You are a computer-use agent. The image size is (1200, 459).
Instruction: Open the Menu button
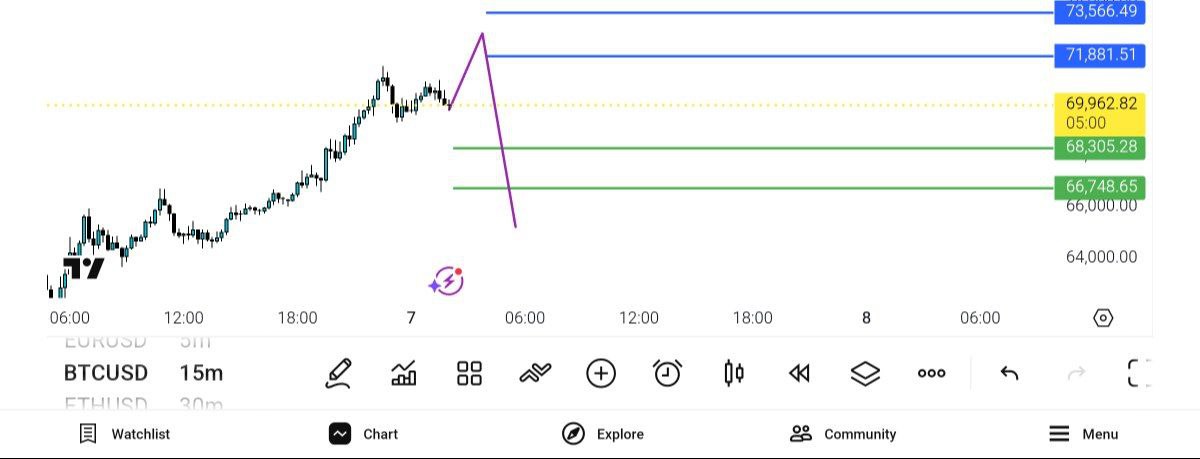pyautogui.click(x=1083, y=434)
